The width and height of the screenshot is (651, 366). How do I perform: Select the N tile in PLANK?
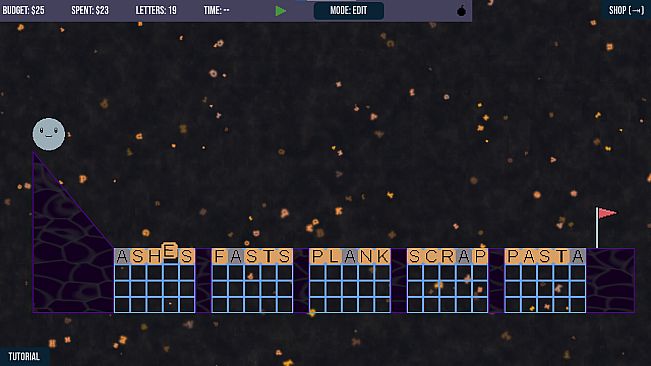pyautogui.click(x=366, y=256)
